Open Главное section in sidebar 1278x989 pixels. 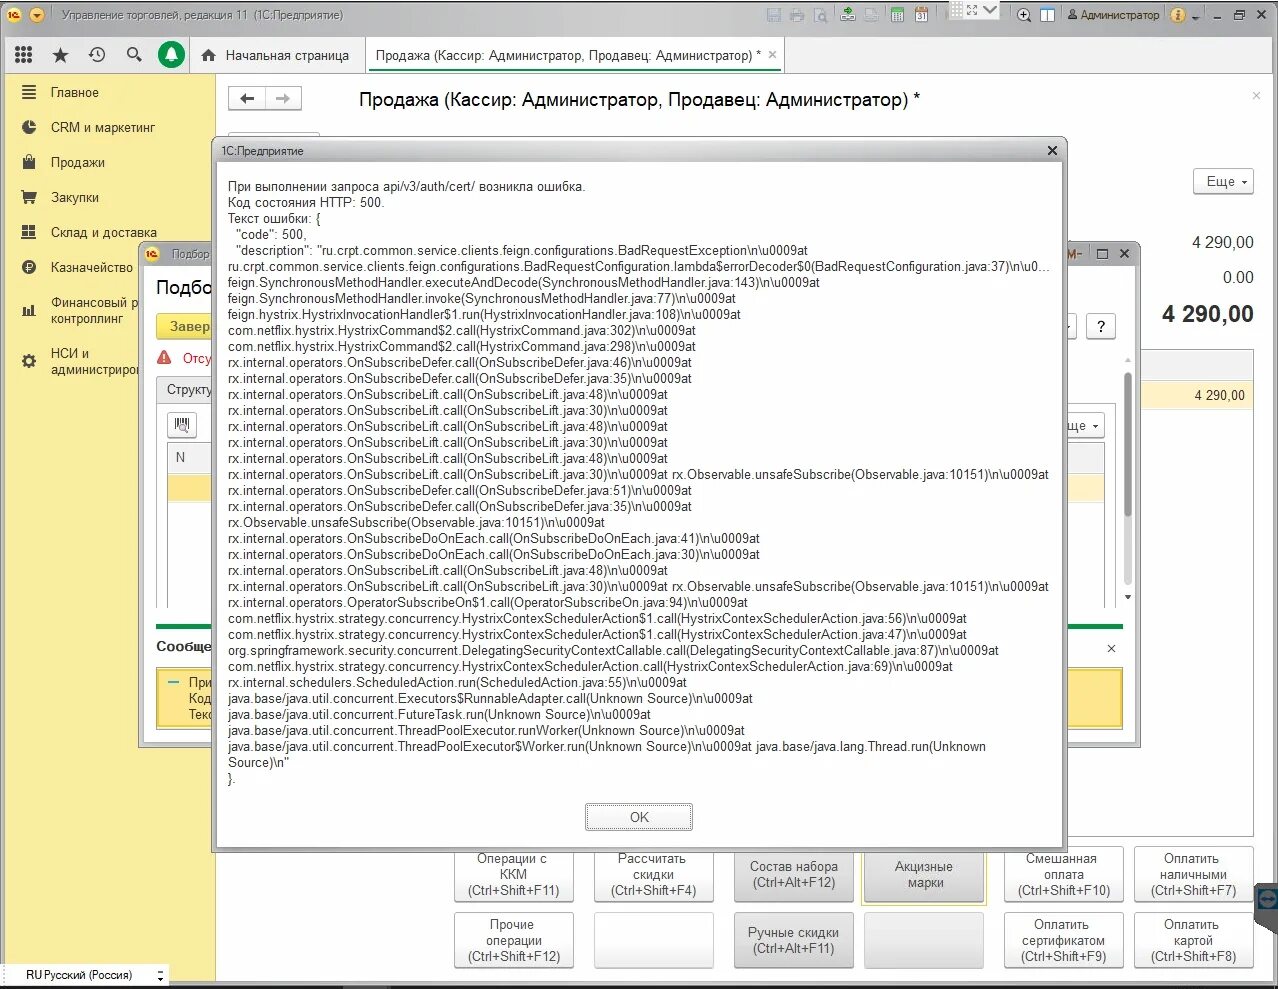pos(75,92)
